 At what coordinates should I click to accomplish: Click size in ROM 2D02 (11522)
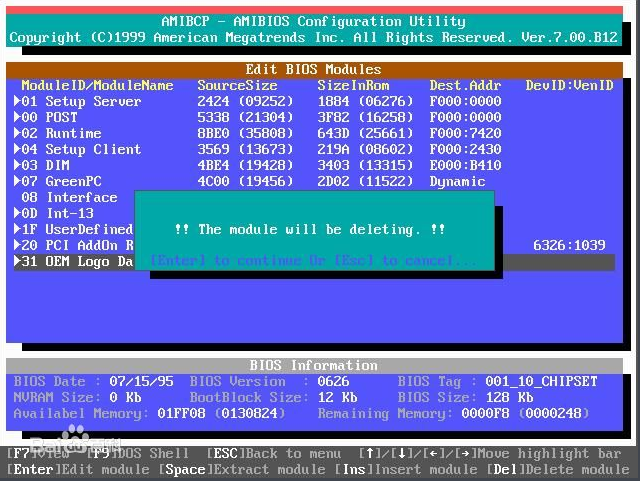365,181
